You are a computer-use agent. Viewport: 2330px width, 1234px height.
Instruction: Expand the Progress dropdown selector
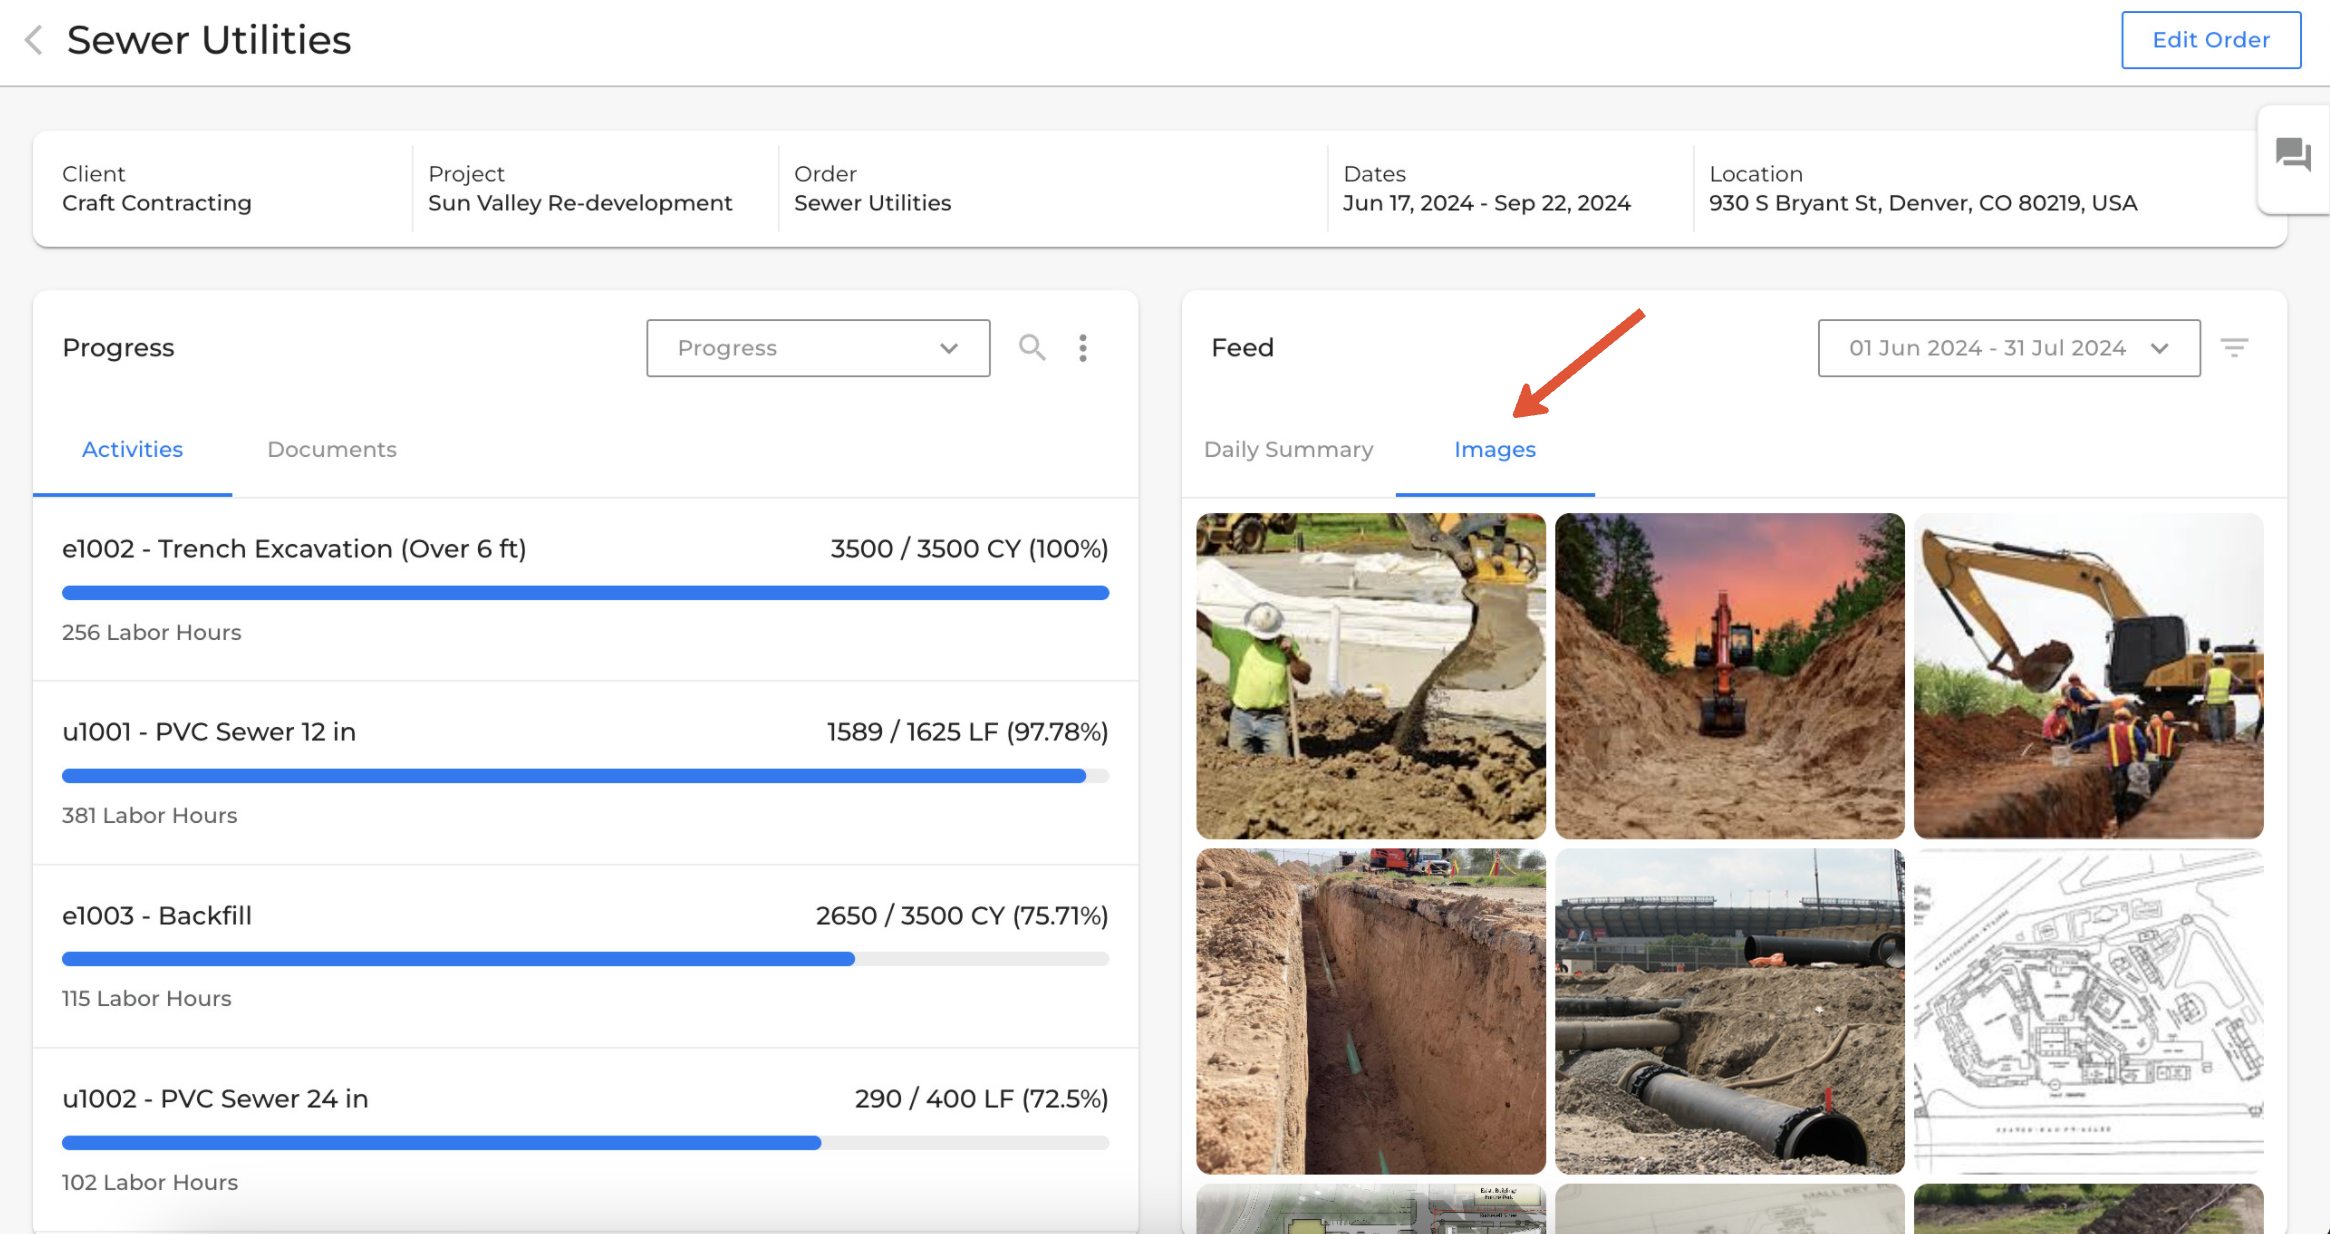pos(817,348)
